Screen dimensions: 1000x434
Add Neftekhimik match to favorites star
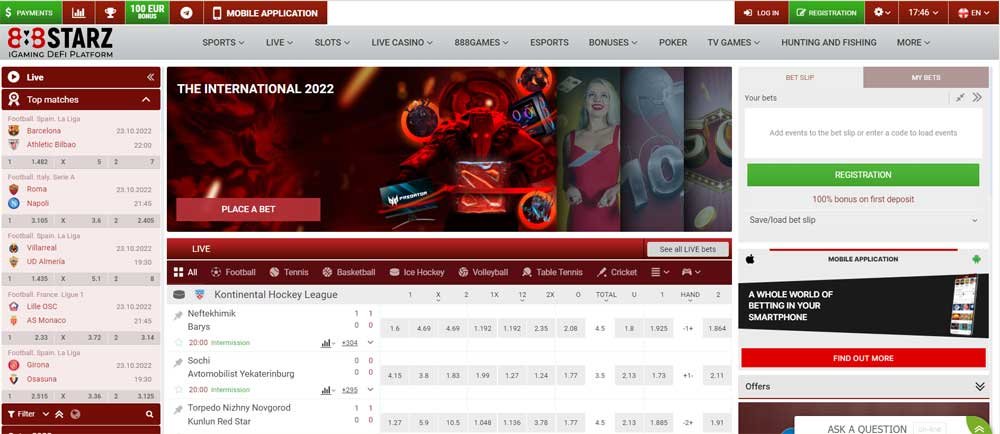click(x=179, y=343)
